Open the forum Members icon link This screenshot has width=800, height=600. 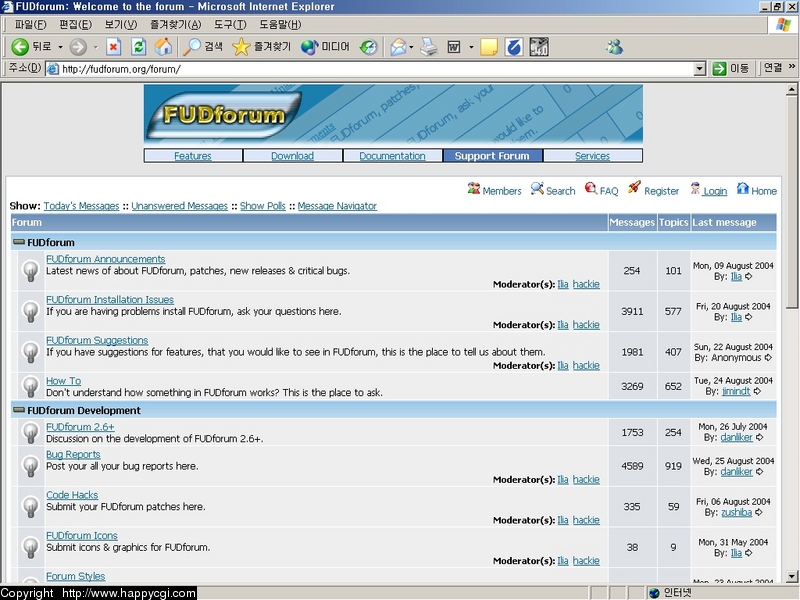[x=494, y=190]
